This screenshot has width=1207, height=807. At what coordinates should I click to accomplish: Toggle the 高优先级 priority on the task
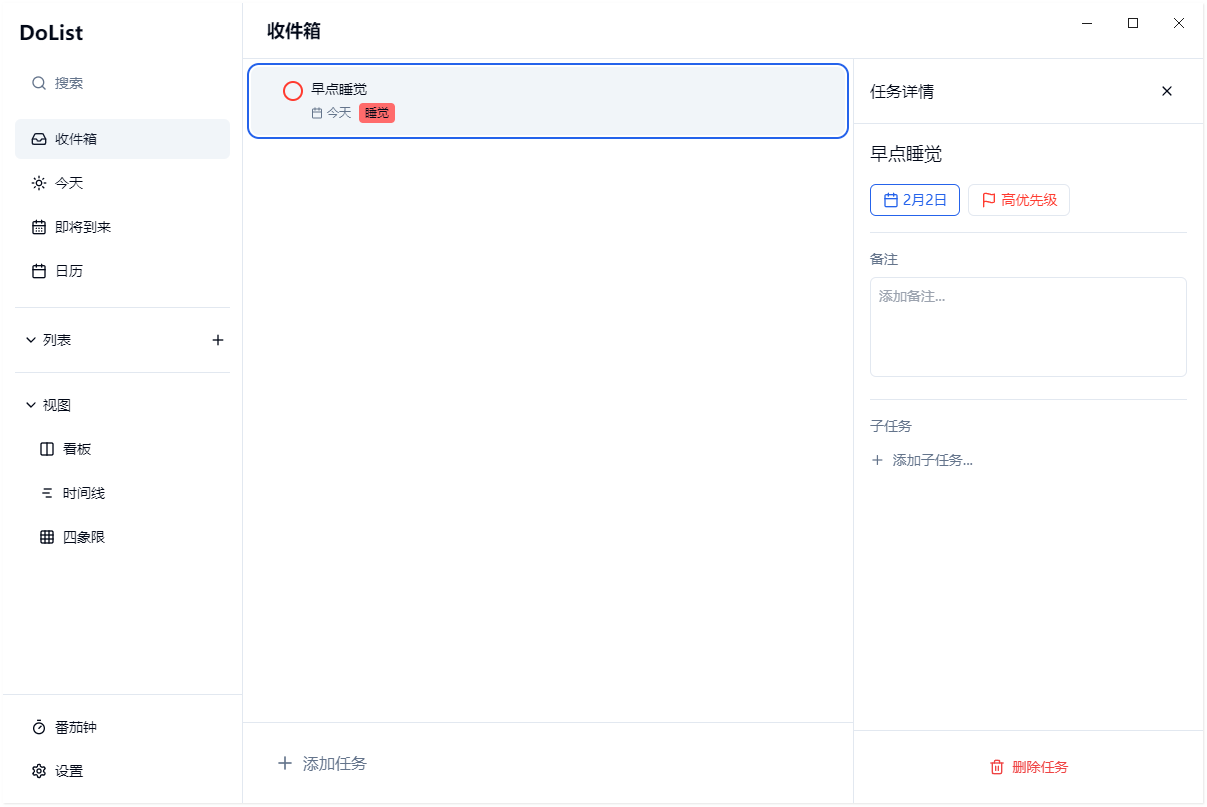(1018, 199)
